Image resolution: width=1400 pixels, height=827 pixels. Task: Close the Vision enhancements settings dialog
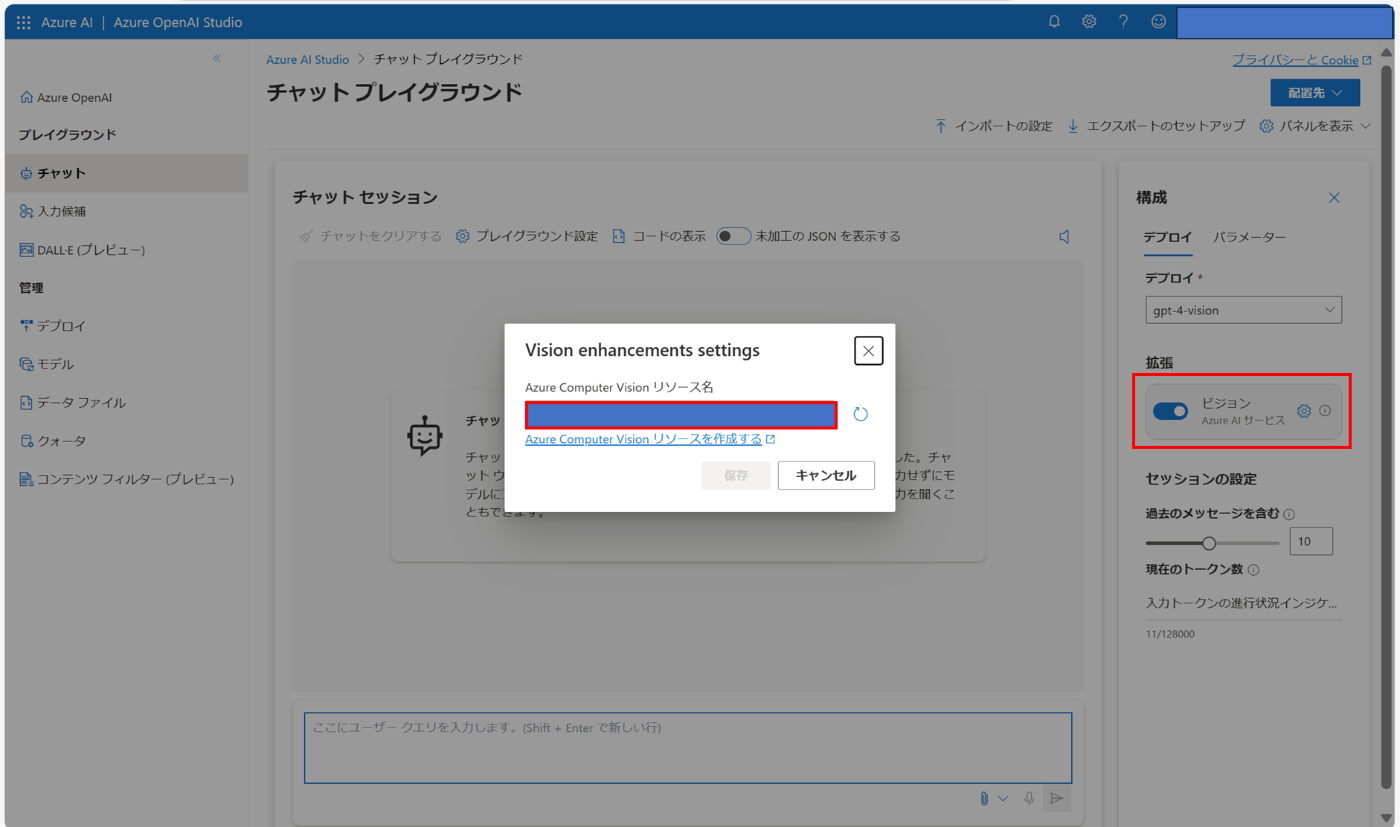pyautogui.click(x=868, y=351)
